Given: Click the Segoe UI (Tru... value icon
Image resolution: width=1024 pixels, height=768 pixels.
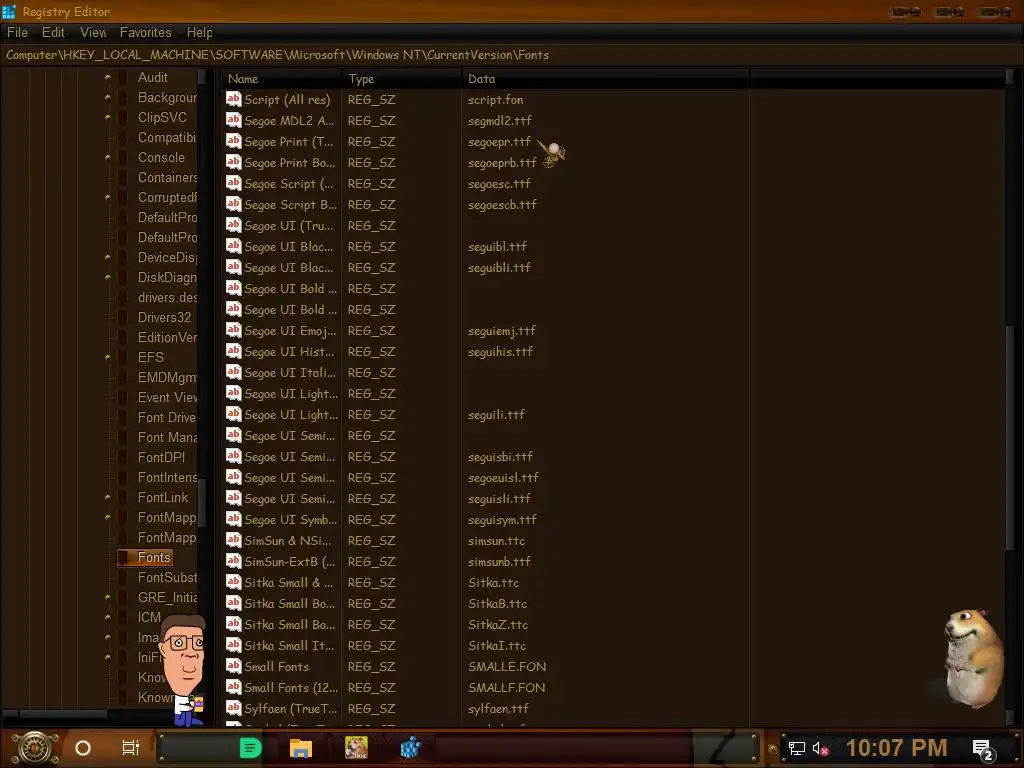Looking at the screenshot, I should 233,225.
